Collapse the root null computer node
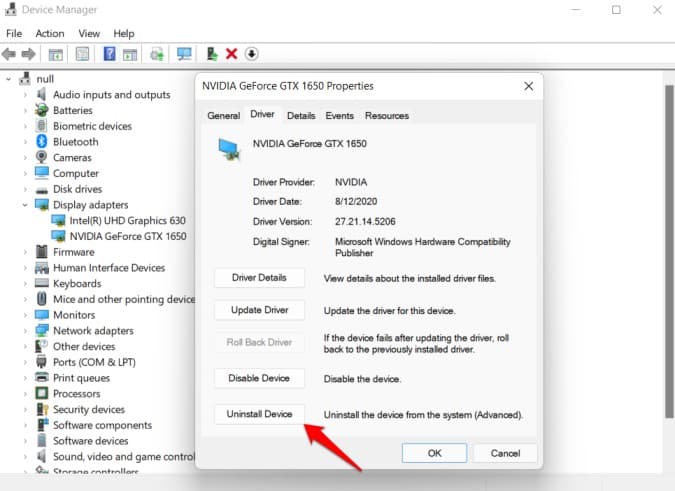The width and height of the screenshot is (675, 491). click(8, 79)
